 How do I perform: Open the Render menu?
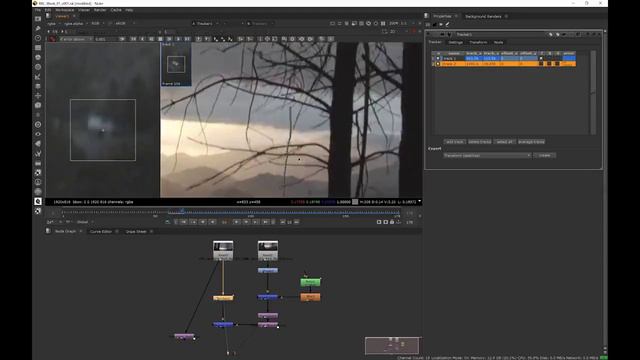(x=100, y=10)
